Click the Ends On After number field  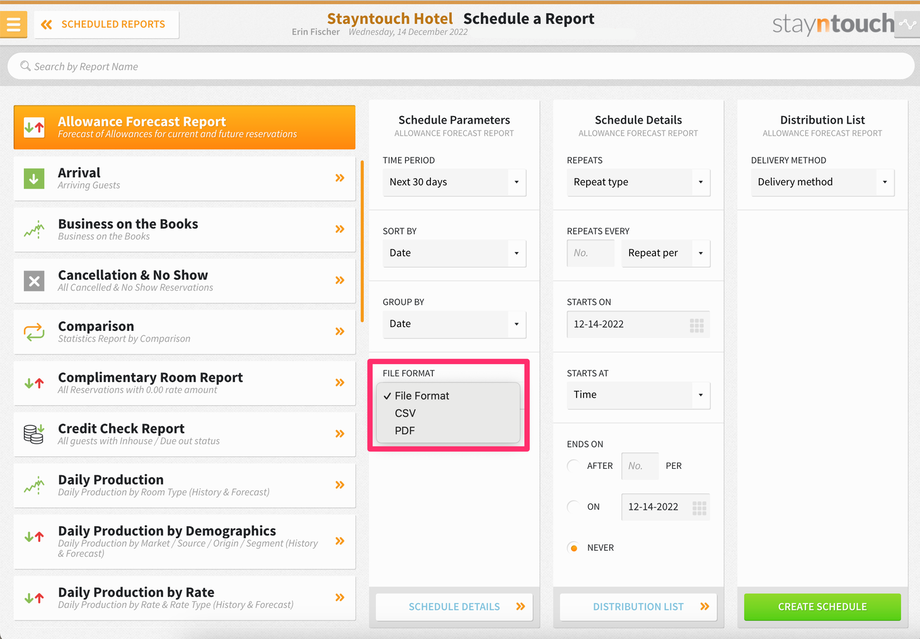640,466
